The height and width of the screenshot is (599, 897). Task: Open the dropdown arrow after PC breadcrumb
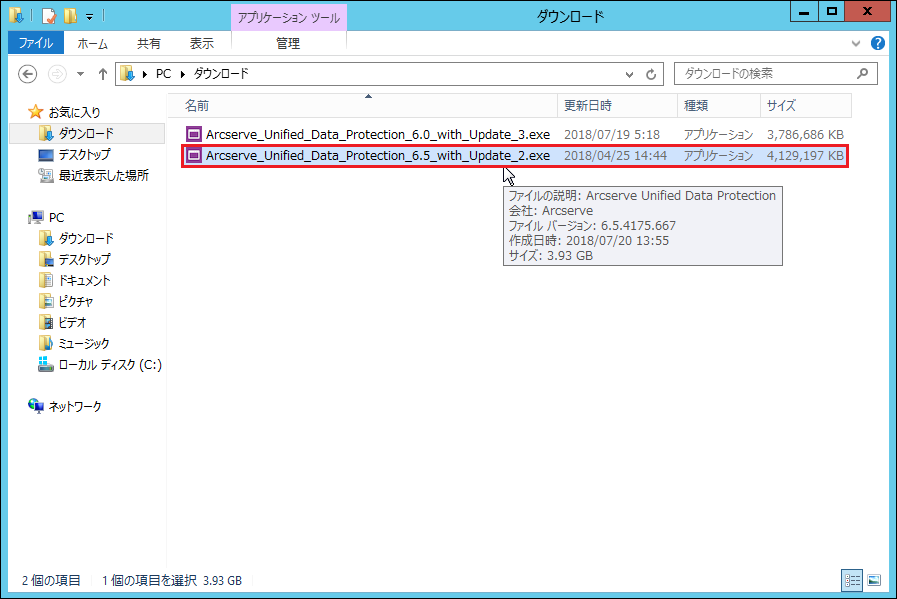pyautogui.click(x=183, y=74)
